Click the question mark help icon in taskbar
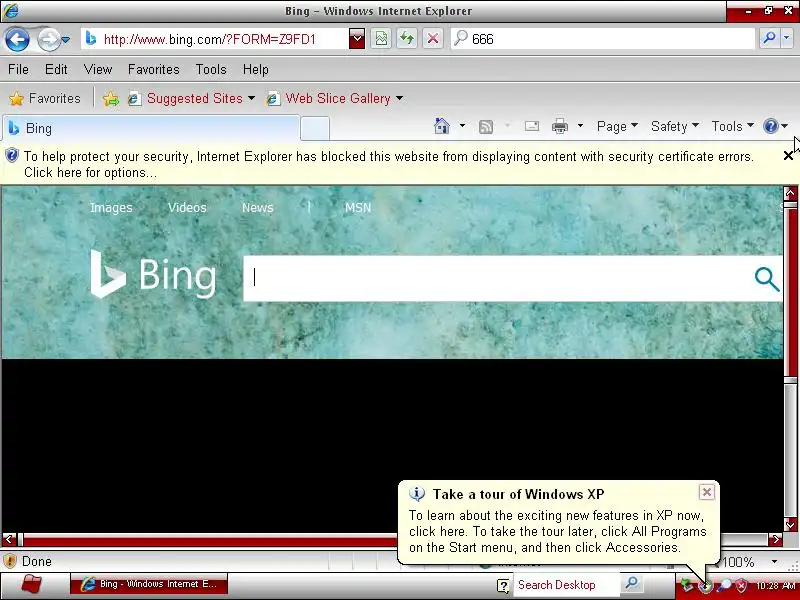 [x=503, y=585]
